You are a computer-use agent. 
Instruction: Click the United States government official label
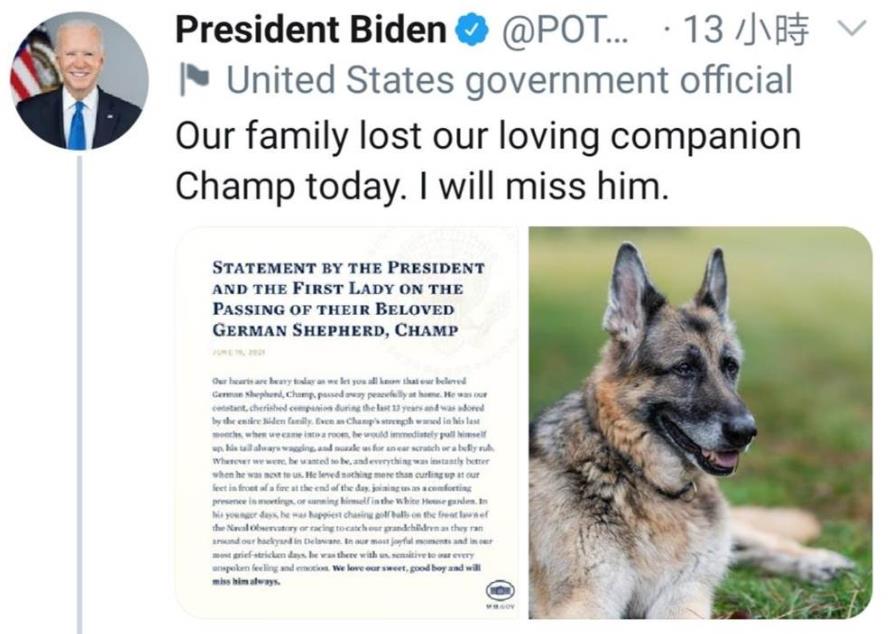pos(509,80)
